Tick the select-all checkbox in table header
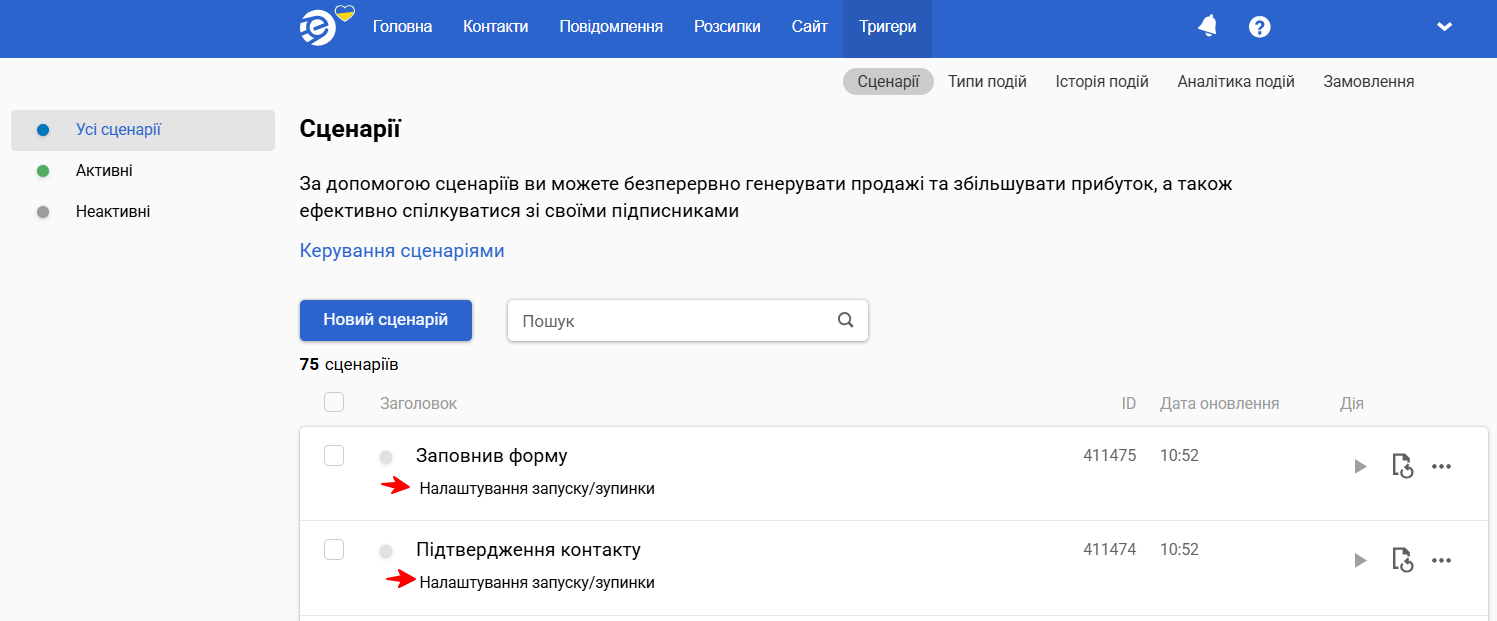 tap(334, 402)
